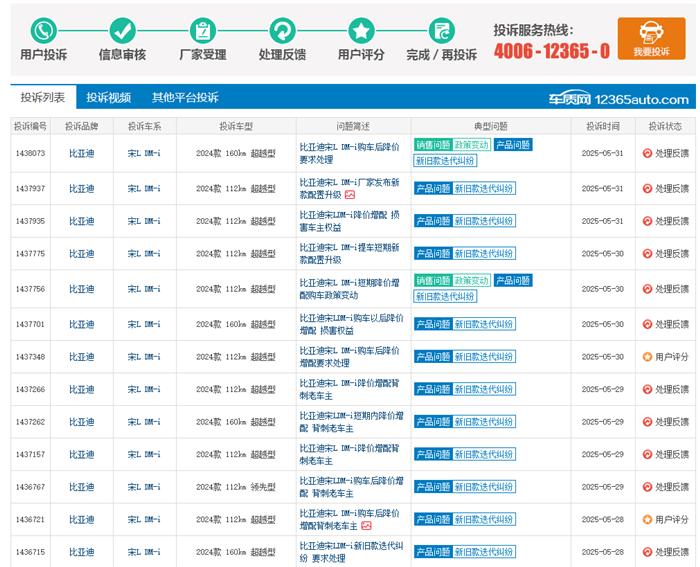
Task: Click the 完成/再投诉 document step icon
Action: tap(442, 30)
